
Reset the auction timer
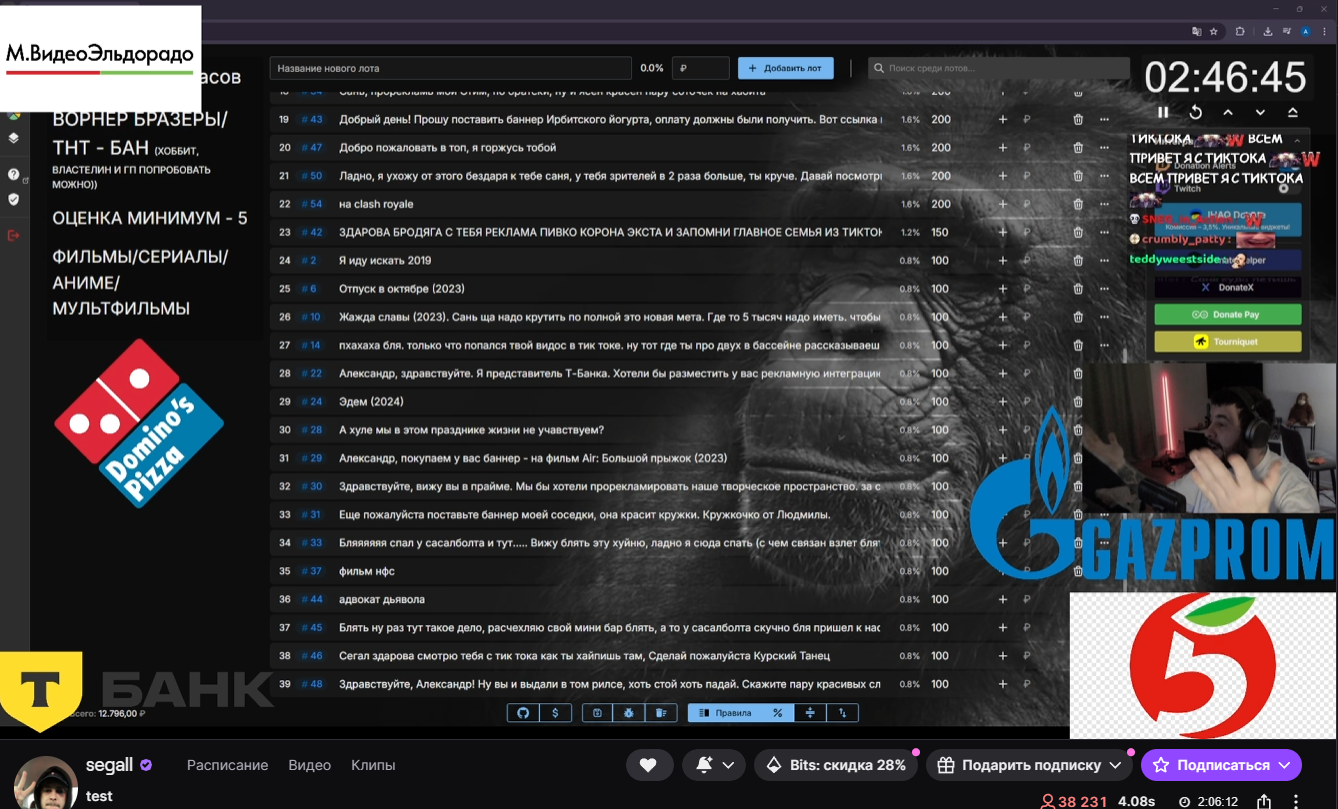(1195, 112)
